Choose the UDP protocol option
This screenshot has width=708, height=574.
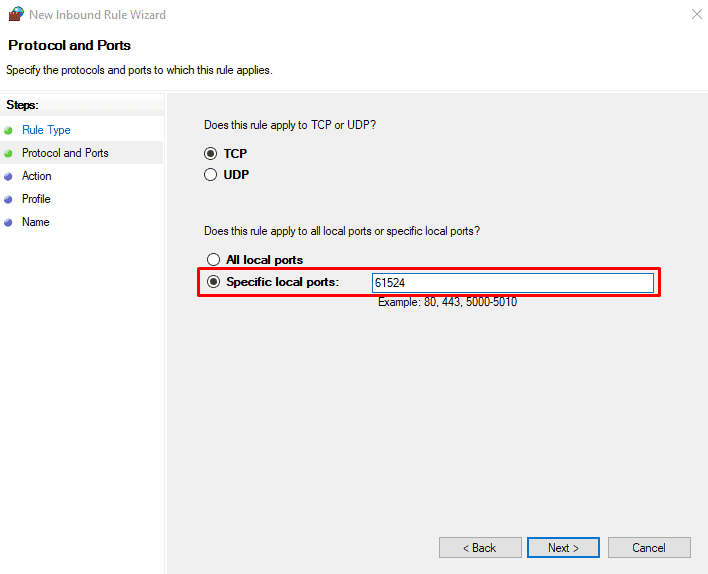point(211,175)
